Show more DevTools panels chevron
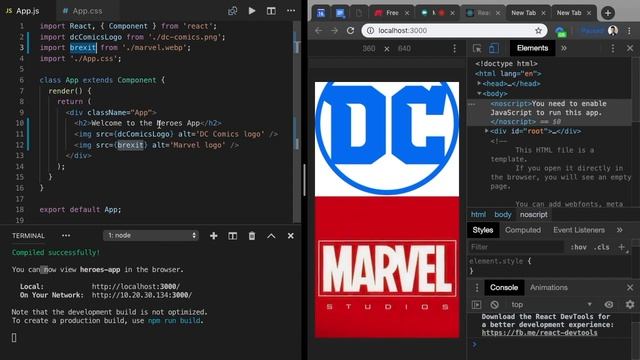Screen dimensions: 640x360 coord(564,48)
